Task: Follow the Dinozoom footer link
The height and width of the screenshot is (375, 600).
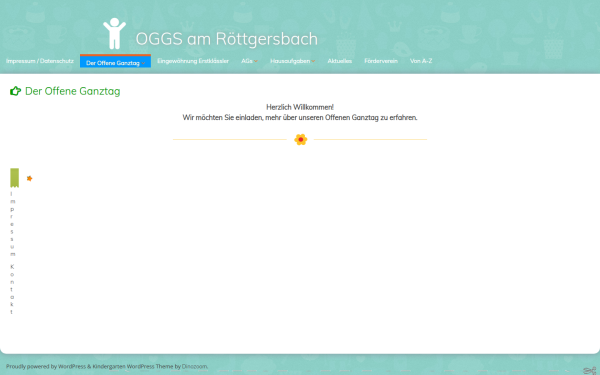Action: (194, 367)
